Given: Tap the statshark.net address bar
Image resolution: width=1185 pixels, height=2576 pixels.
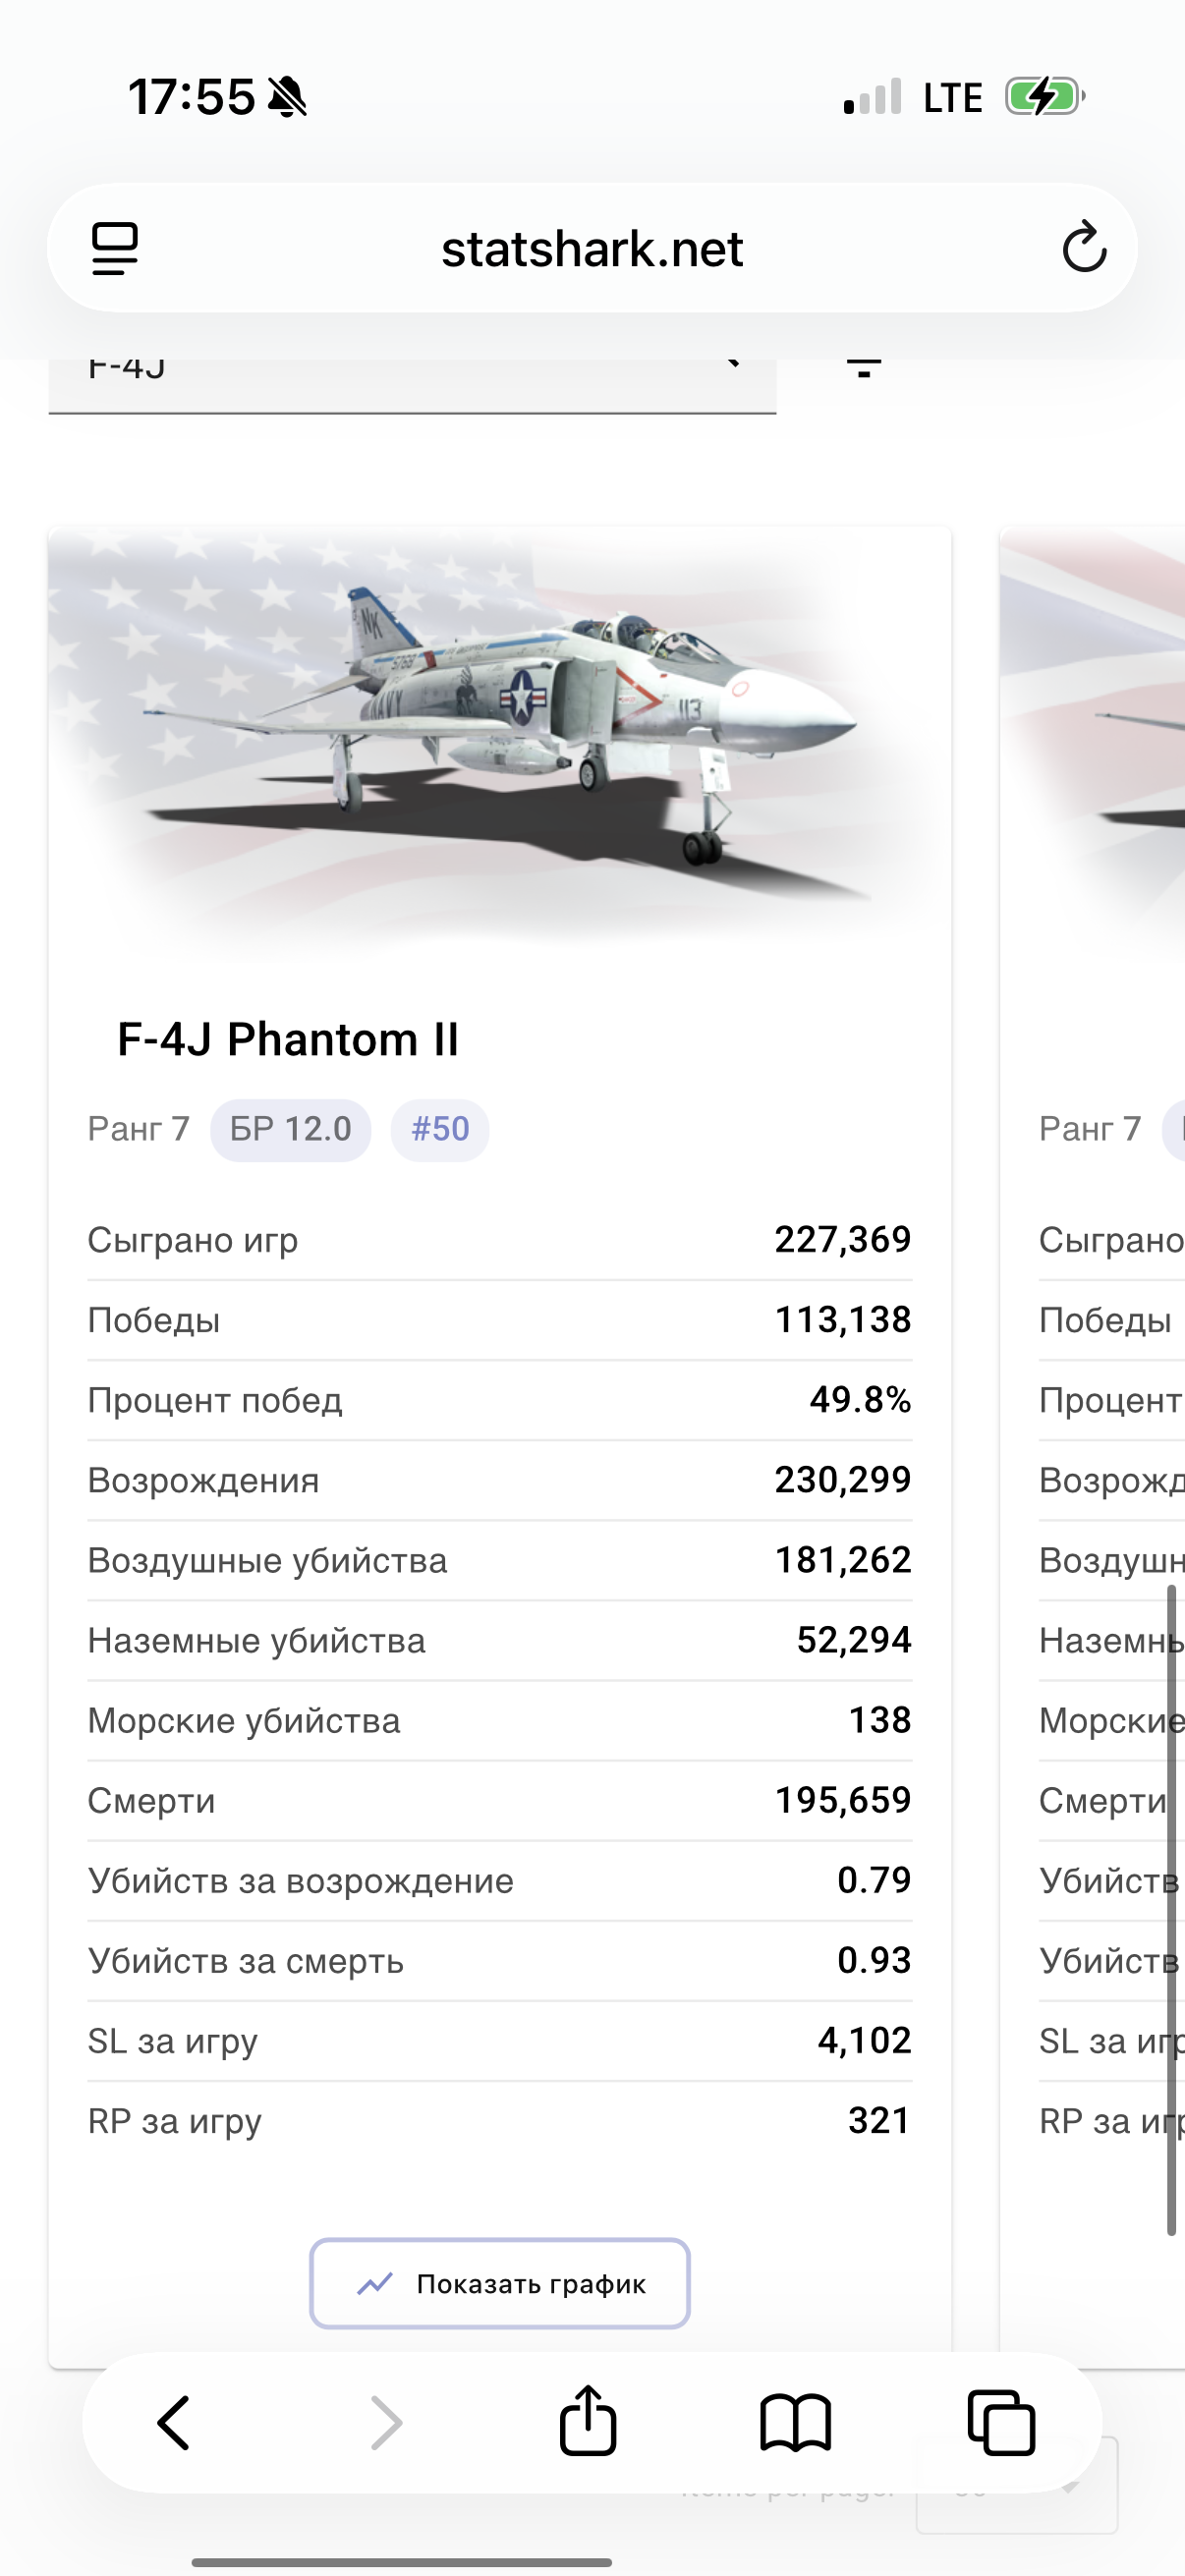Looking at the screenshot, I should pos(592,248).
